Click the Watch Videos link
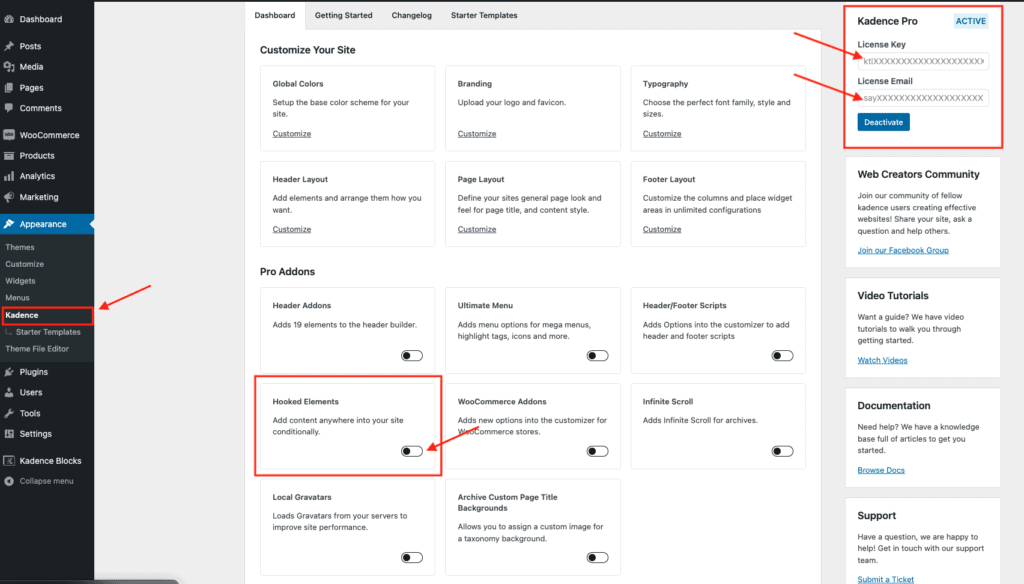Screen dimensions: 1024x584 coord(882,360)
